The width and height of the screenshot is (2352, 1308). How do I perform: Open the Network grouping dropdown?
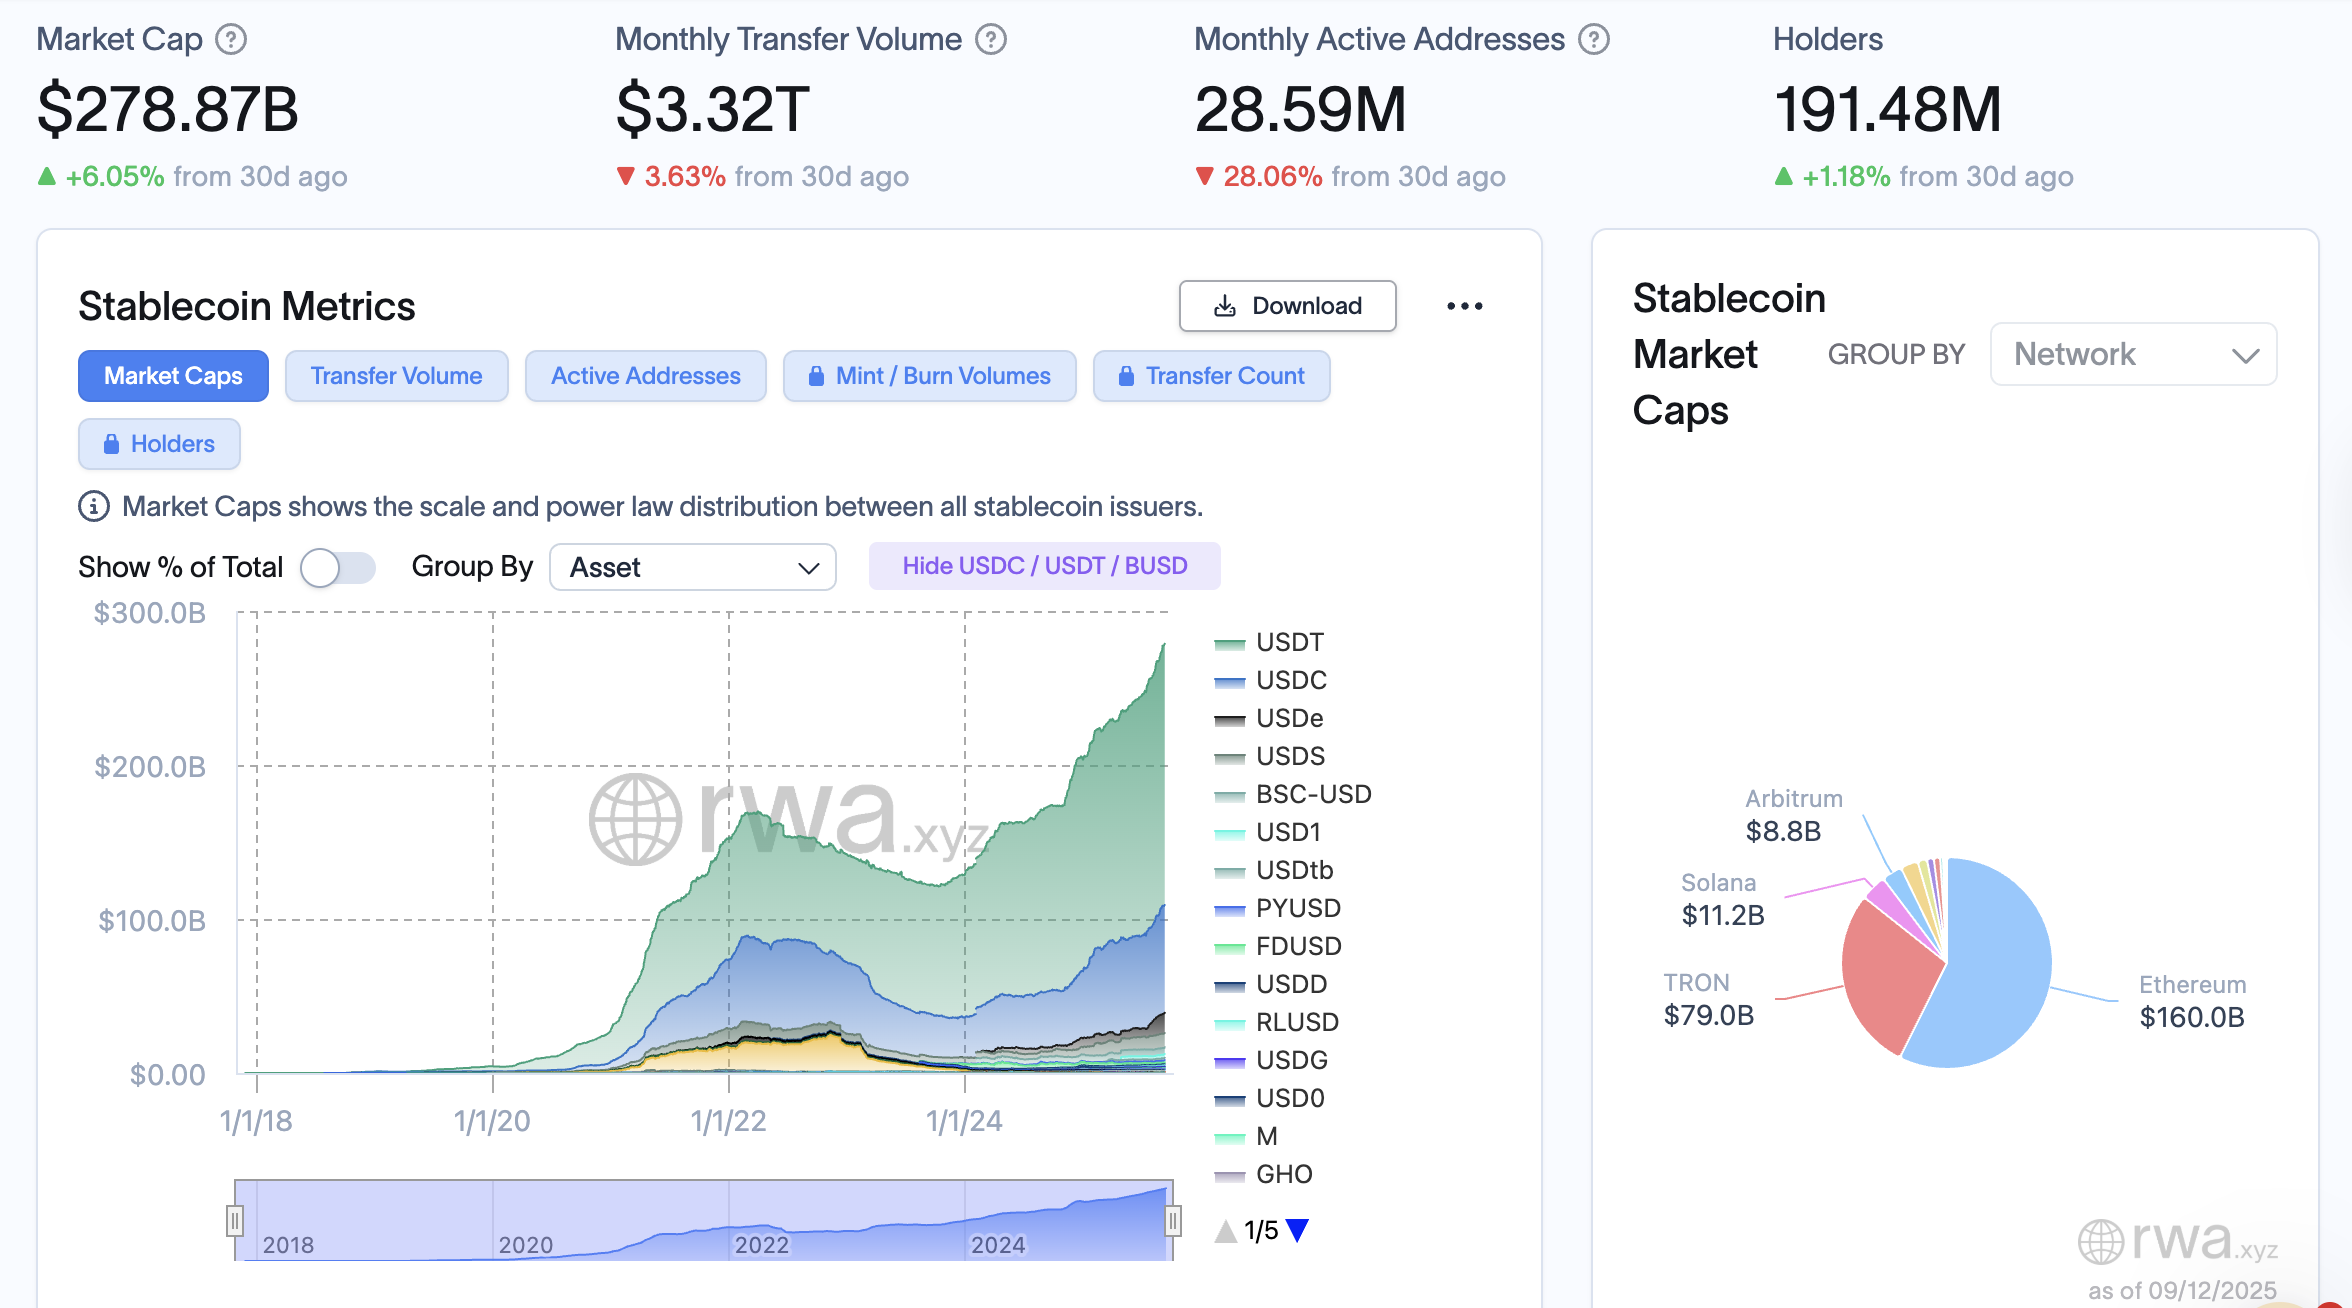tap(2133, 354)
